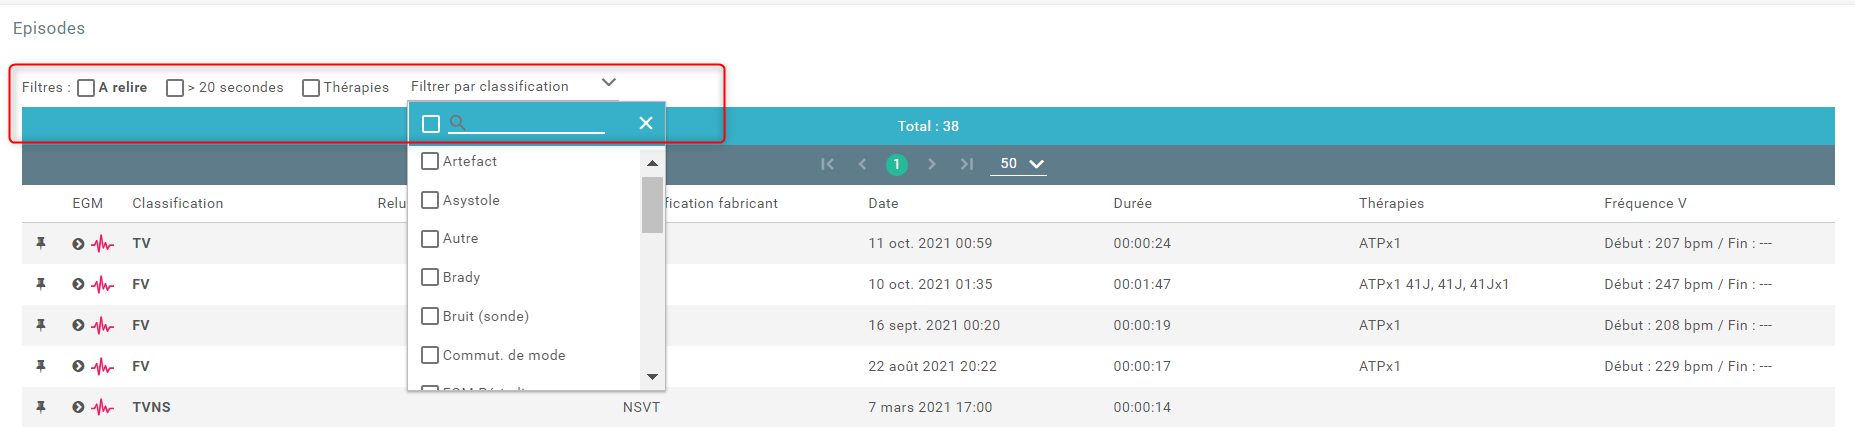
Task: Click 'Début : 229 bpm / Fin : ---'
Action: coord(1688,366)
